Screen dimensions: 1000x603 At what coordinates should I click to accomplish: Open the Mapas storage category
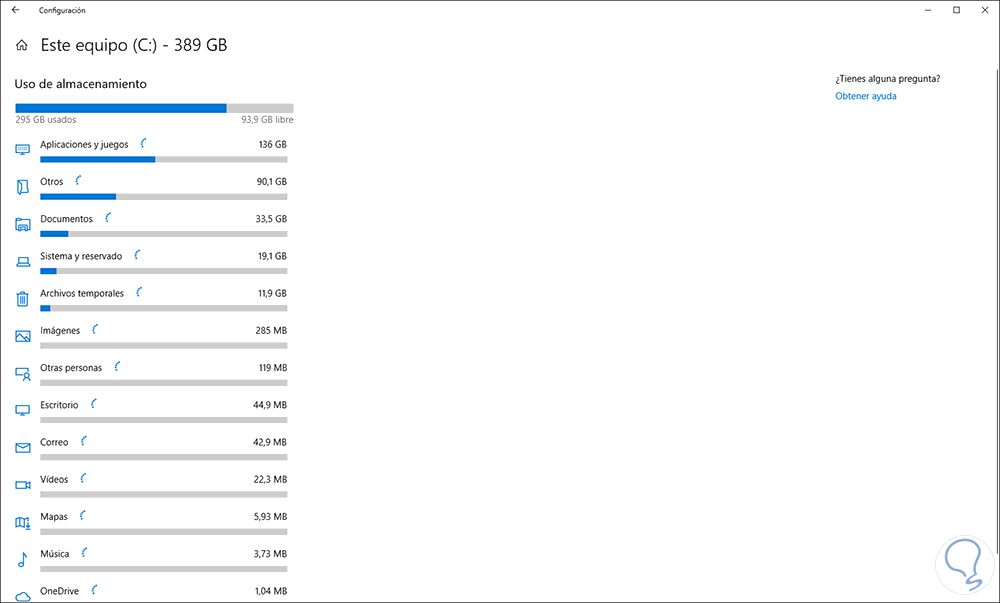54,517
